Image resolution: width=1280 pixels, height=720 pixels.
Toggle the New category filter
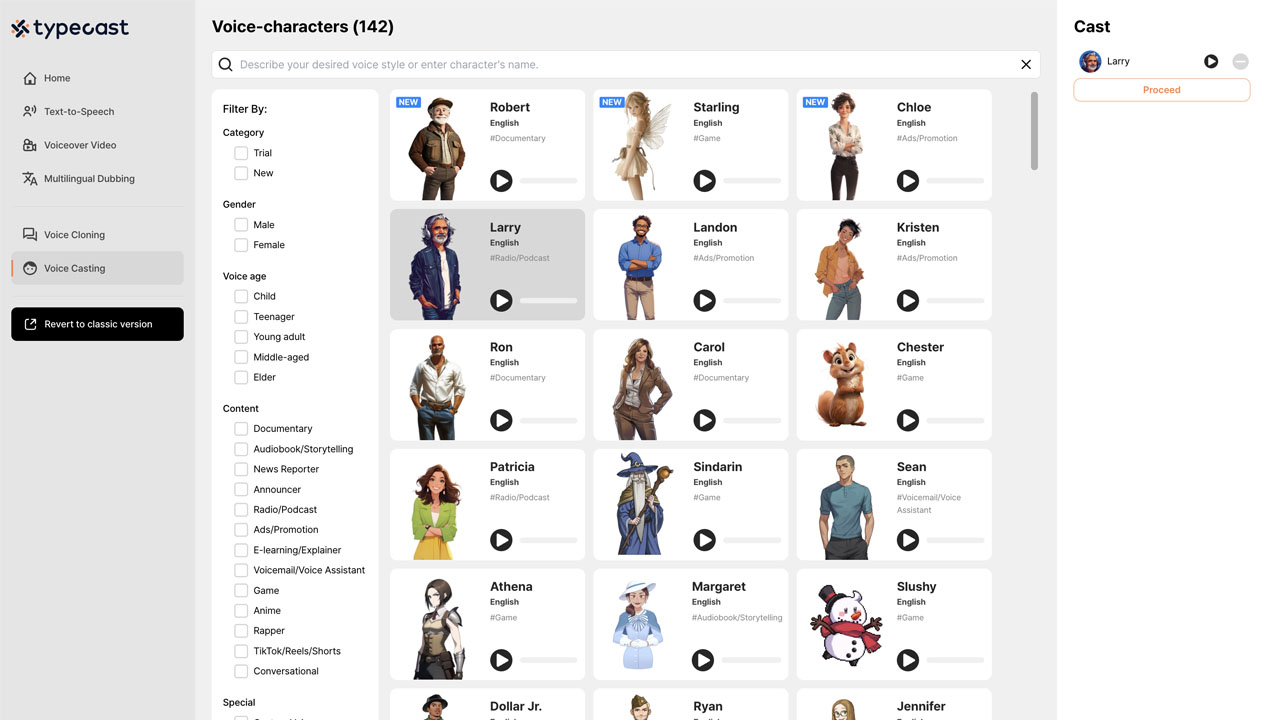241,173
